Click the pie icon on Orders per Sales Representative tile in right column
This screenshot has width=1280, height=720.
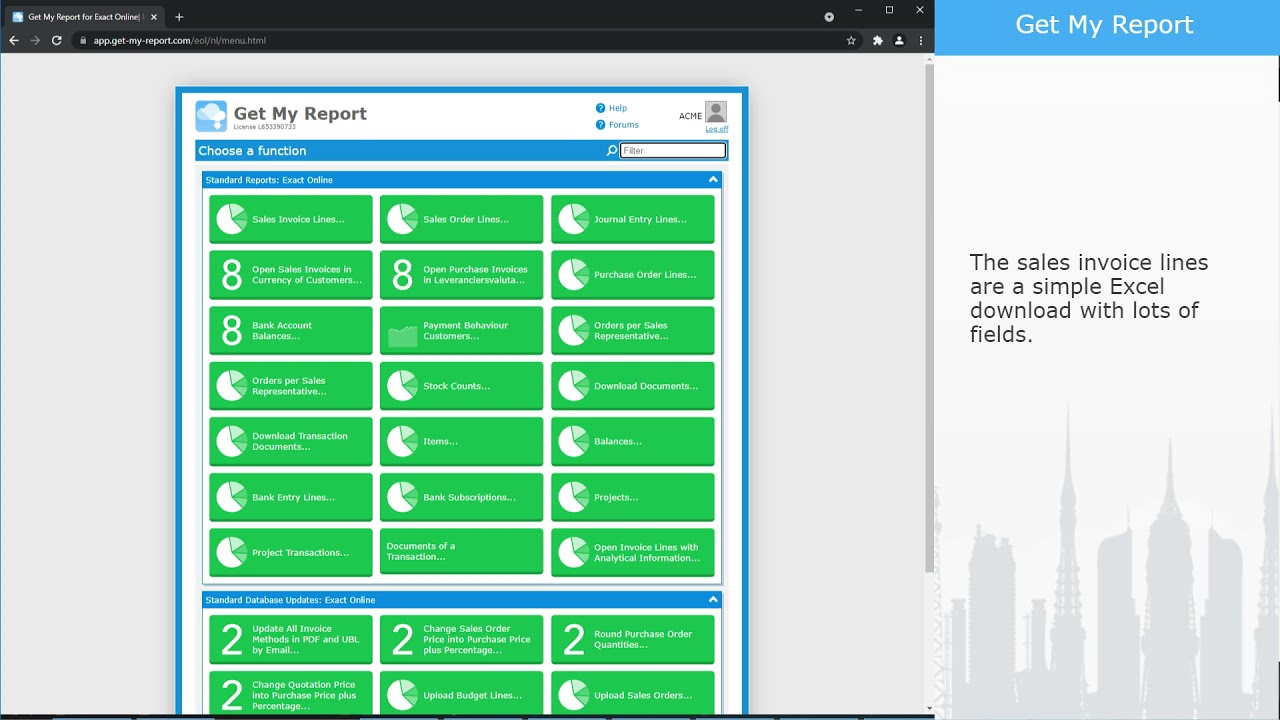click(x=573, y=330)
